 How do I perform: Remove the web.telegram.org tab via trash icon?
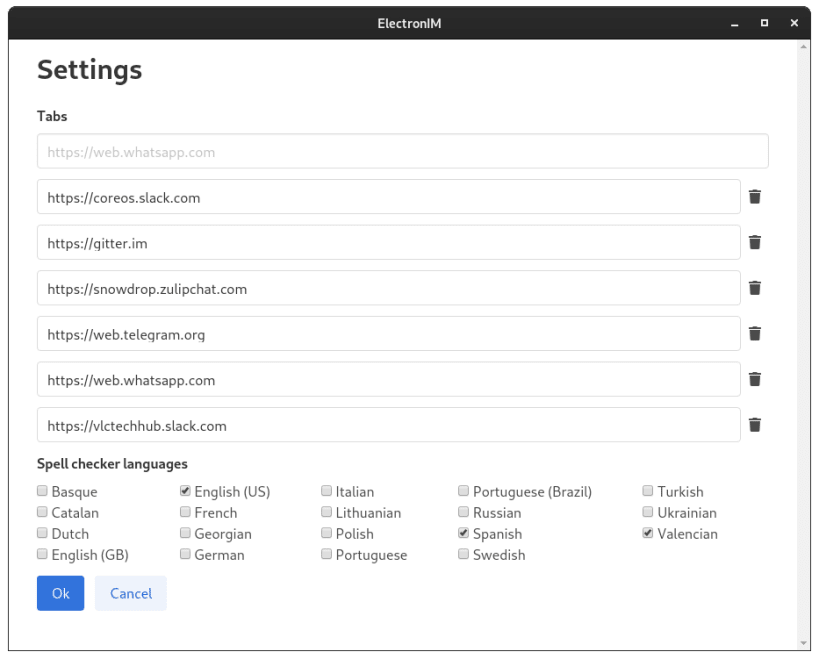[x=754, y=334]
